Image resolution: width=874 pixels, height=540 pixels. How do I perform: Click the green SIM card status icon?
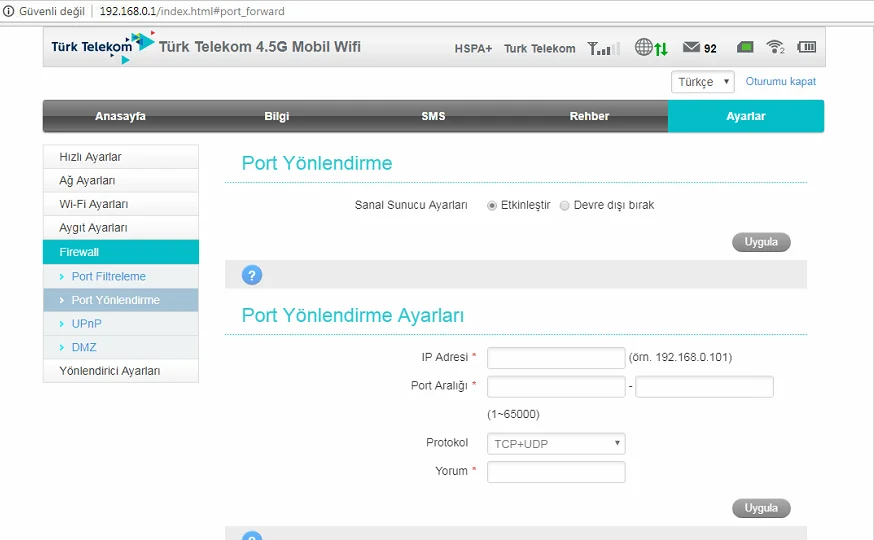point(745,47)
